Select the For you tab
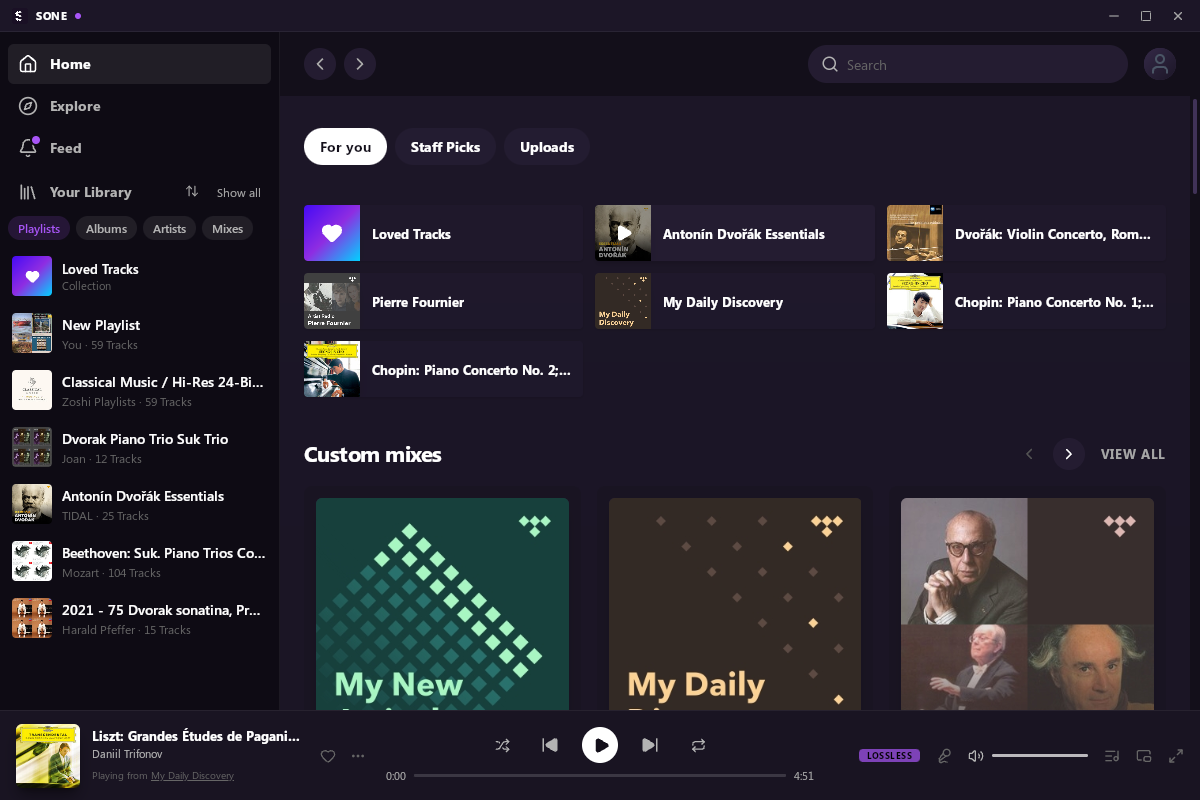 (345, 147)
